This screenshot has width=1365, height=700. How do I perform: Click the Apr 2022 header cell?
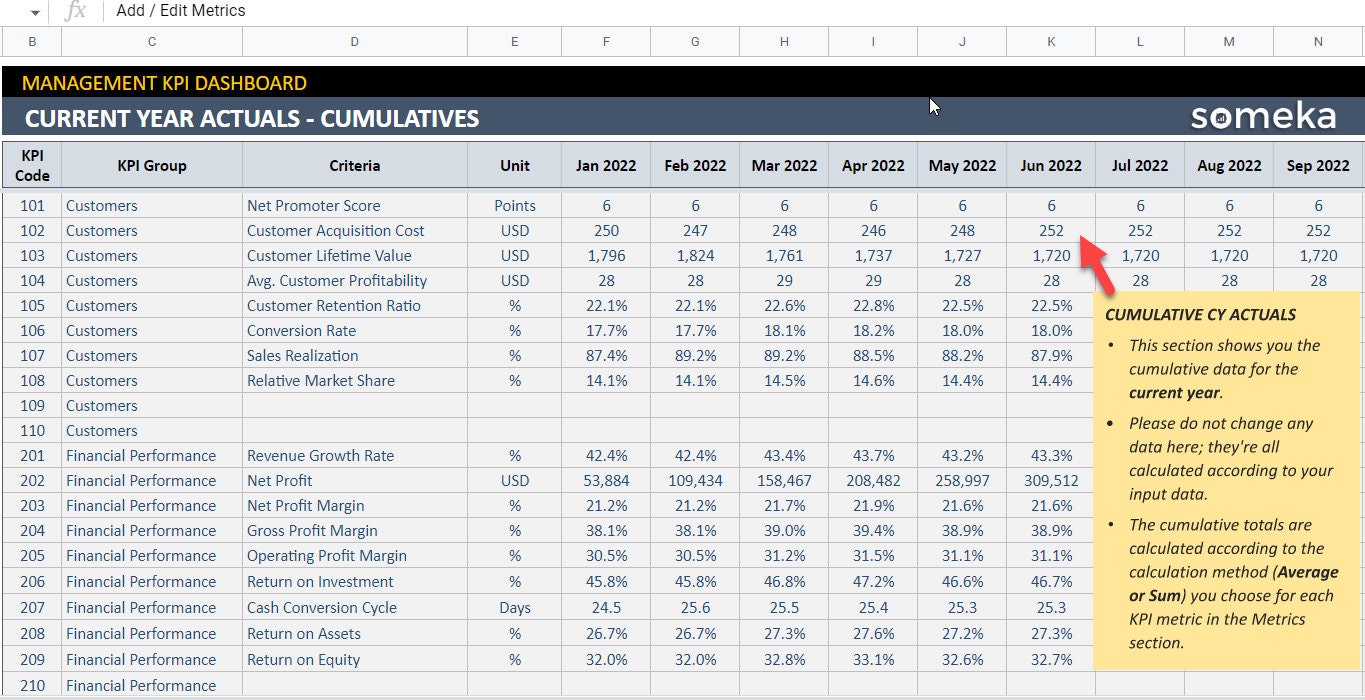pyautogui.click(x=873, y=165)
